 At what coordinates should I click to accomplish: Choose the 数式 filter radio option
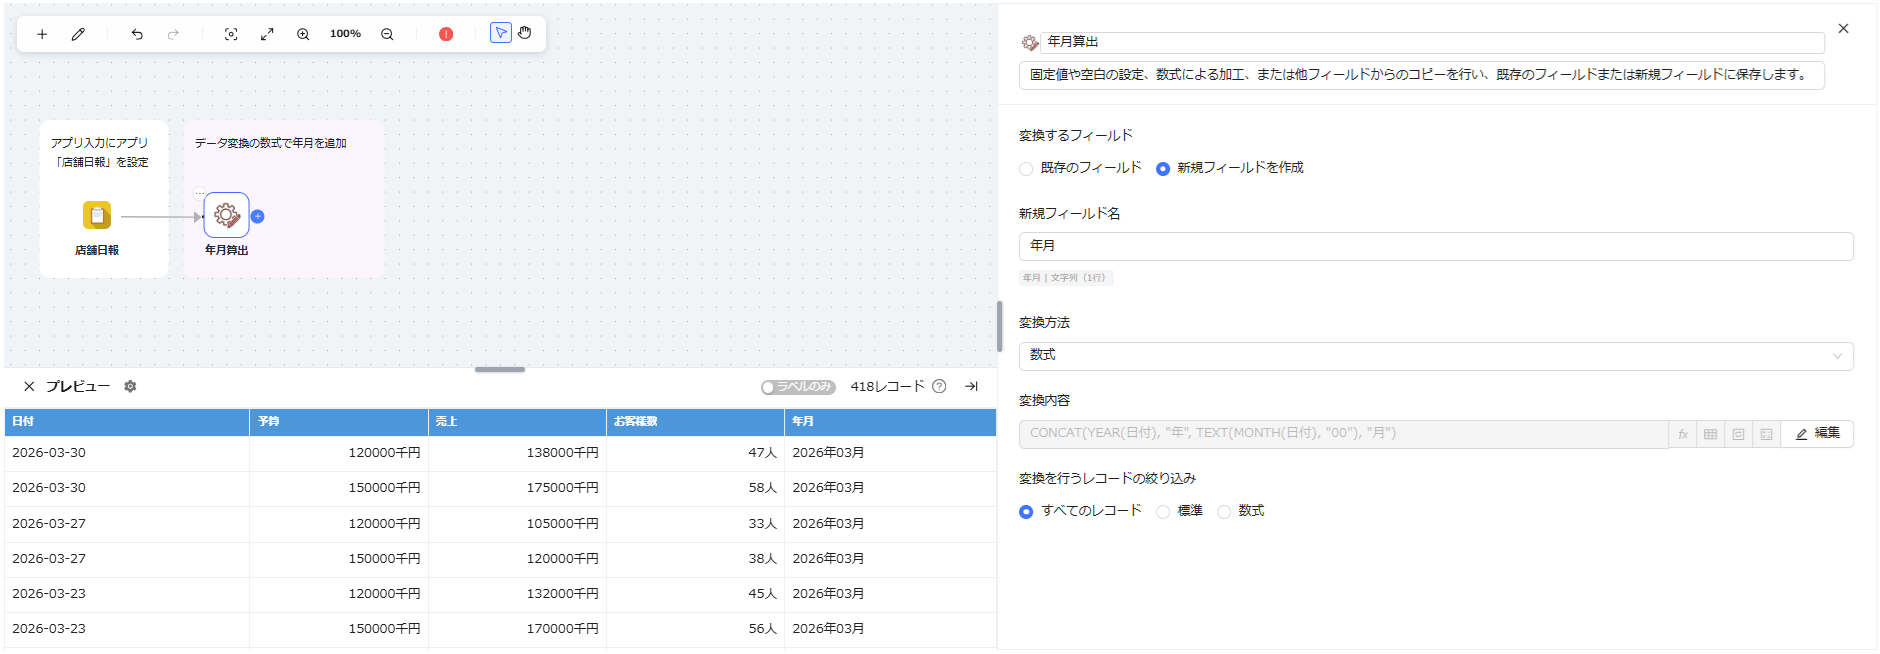point(1224,512)
